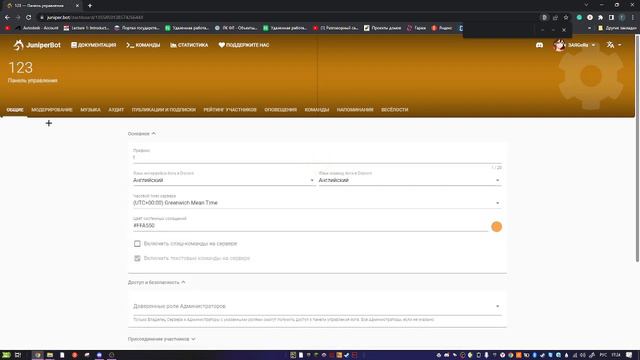Switch to the Модерирование tab
Image resolution: width=640 pixels, height=360 pixels.
(52, 110)
